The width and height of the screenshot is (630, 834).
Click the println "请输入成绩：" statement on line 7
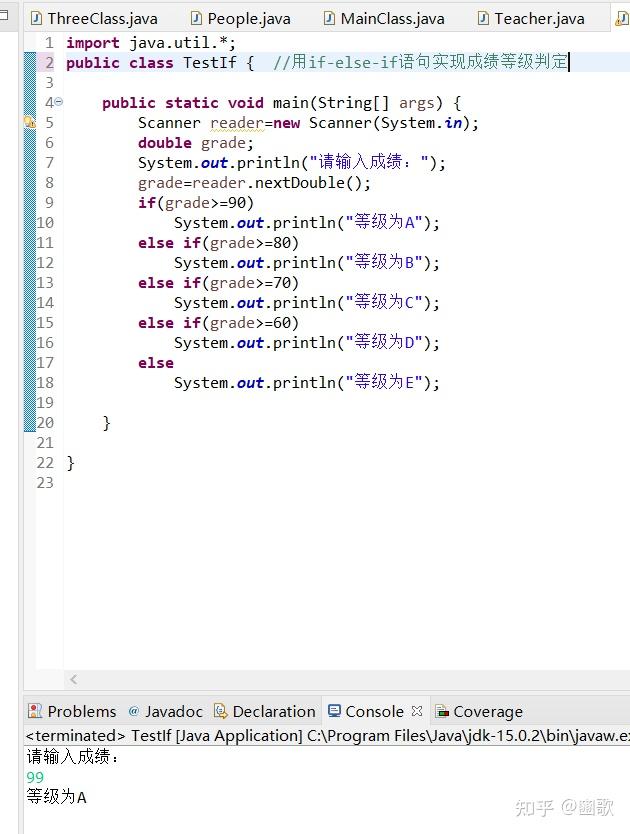(x=292, y=162)
